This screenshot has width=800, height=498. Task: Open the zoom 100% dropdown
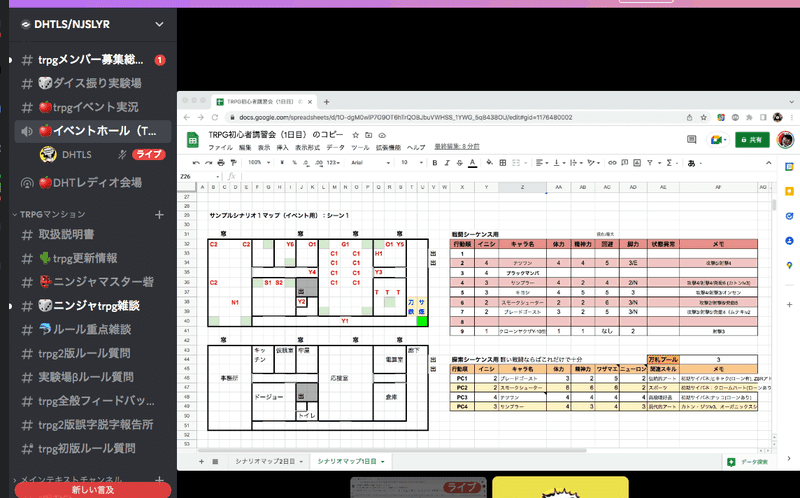coord(261,163)
